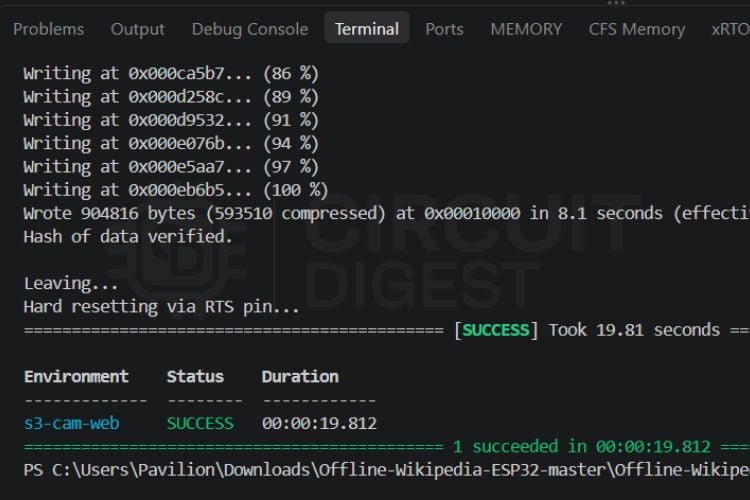Click the 'Hard resetting via RTS pin...' line
750x500 pixels.
point(161,307)
